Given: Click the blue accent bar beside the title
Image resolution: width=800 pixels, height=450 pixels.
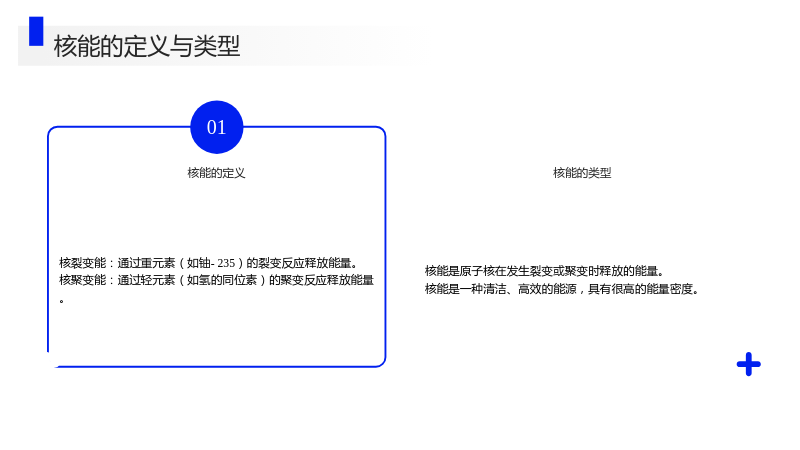Looking at the screenshot, I should pos(36,31).
